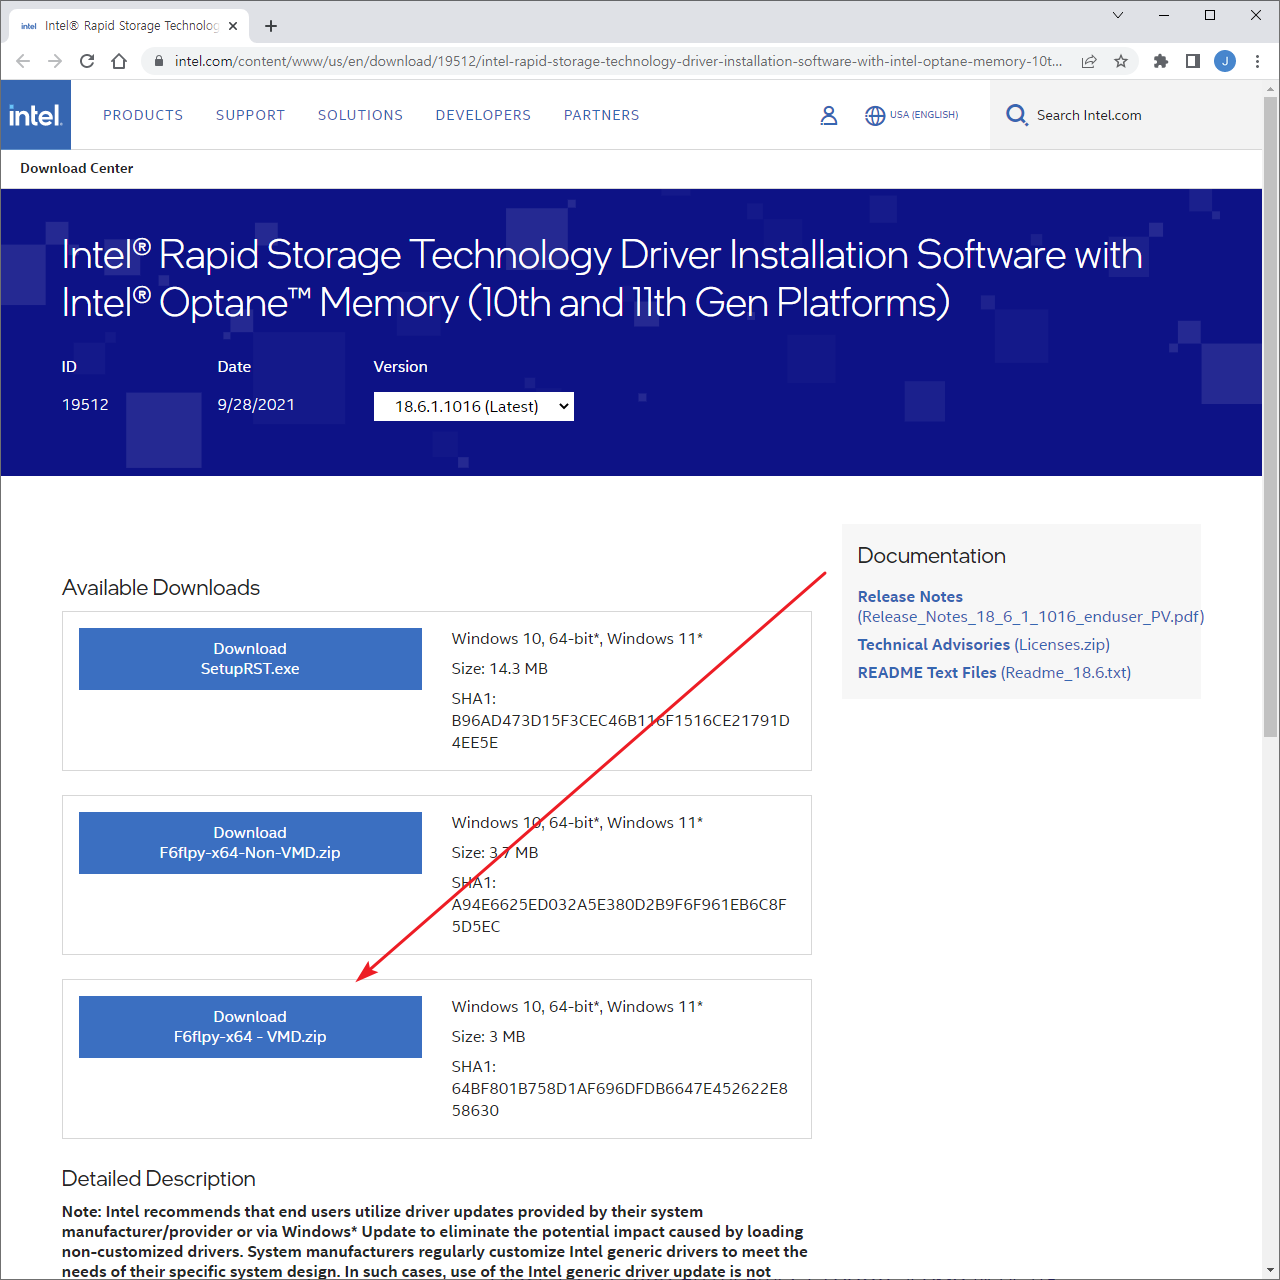
Task: Click the browser forward arrow
Action: [55, 61]
